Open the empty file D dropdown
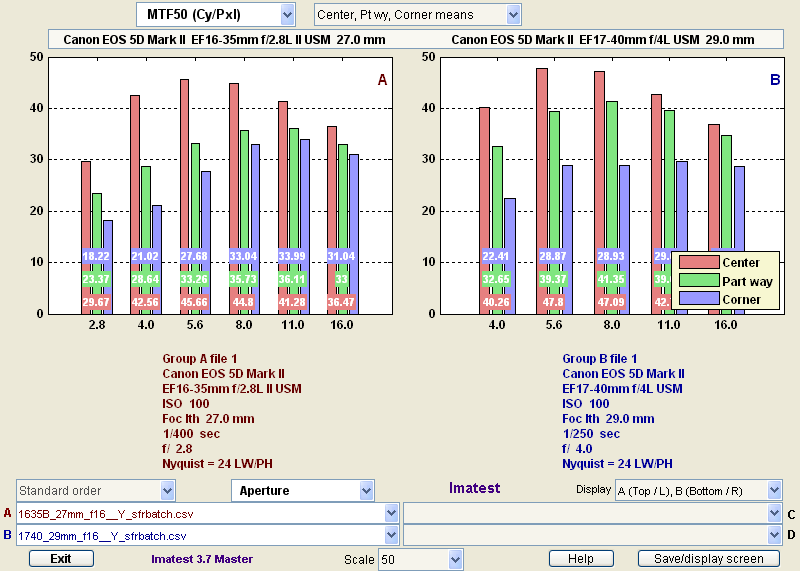 pyautogui.click(x=592, y=536)
